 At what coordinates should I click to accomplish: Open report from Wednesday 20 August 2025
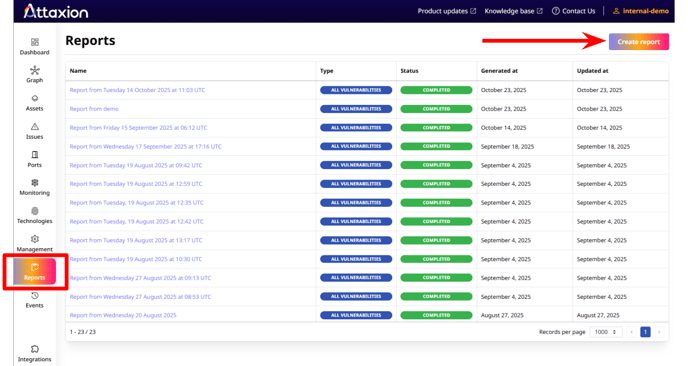pyautogui.click(x=123, y=316)
